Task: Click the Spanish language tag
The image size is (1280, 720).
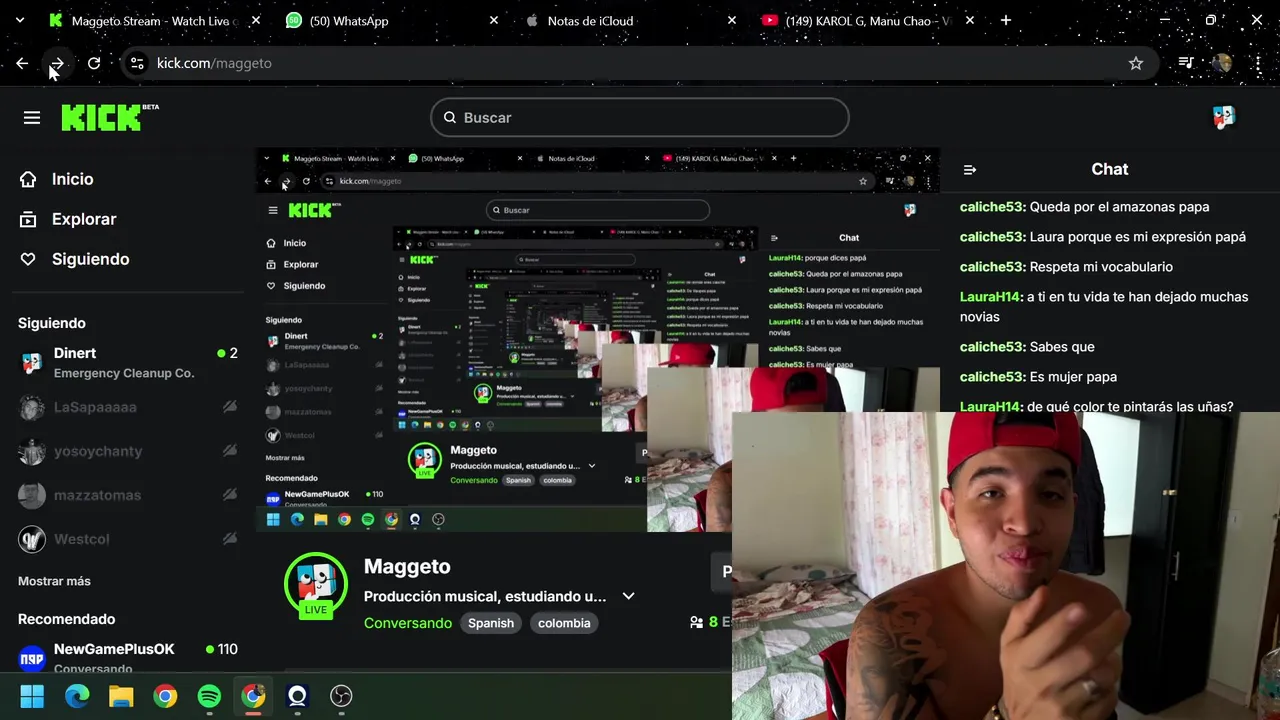Action: click(491, 623)
